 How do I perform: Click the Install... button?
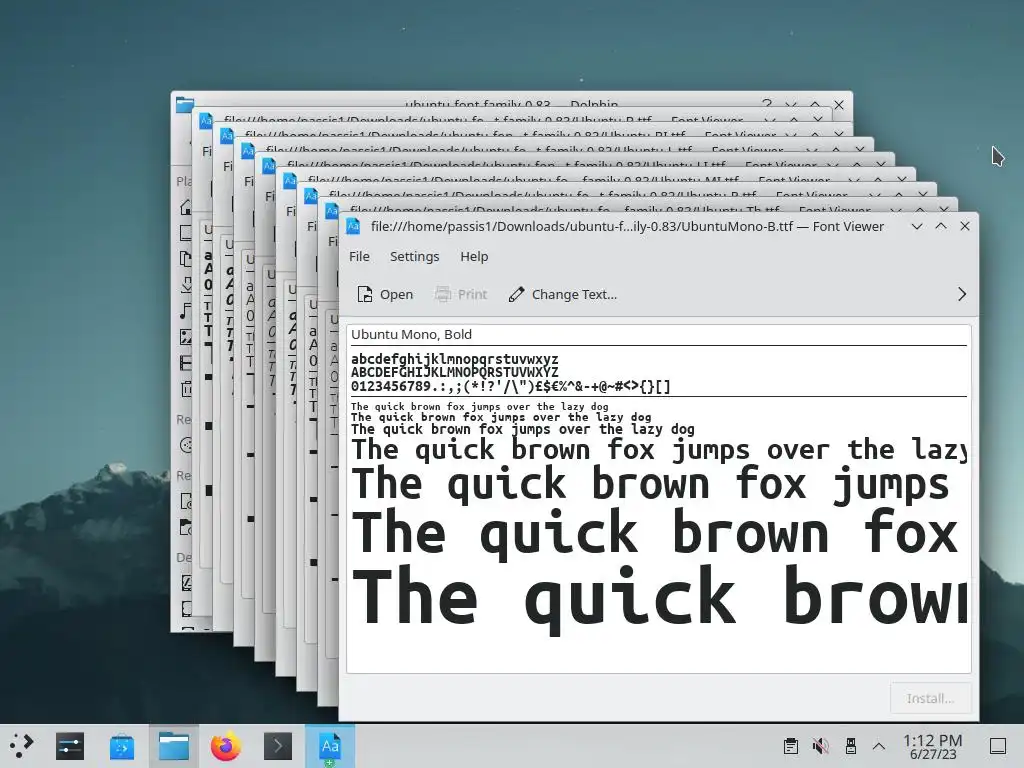(x=930, y=699)
